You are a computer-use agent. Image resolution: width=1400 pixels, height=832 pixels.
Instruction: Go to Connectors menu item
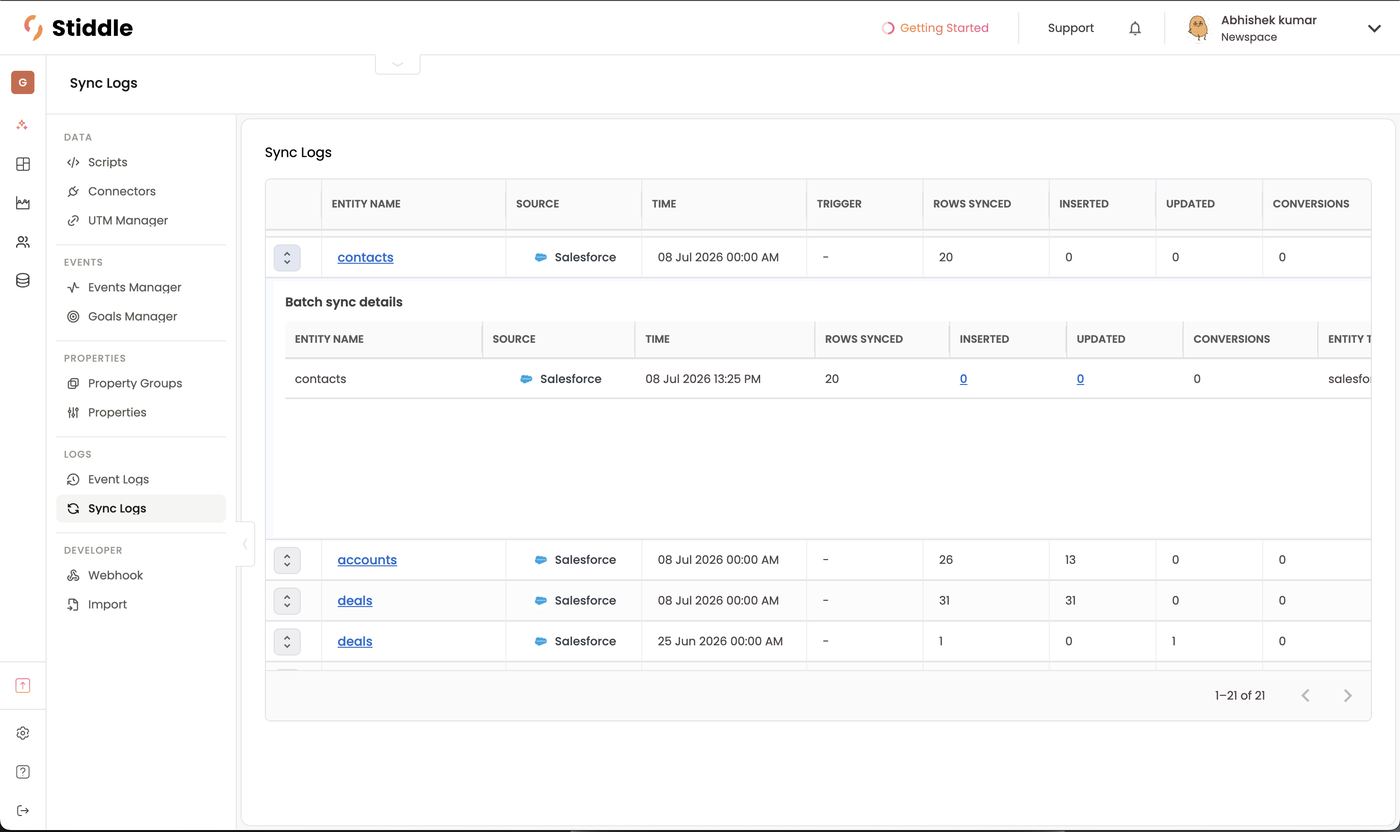(141, 191)
